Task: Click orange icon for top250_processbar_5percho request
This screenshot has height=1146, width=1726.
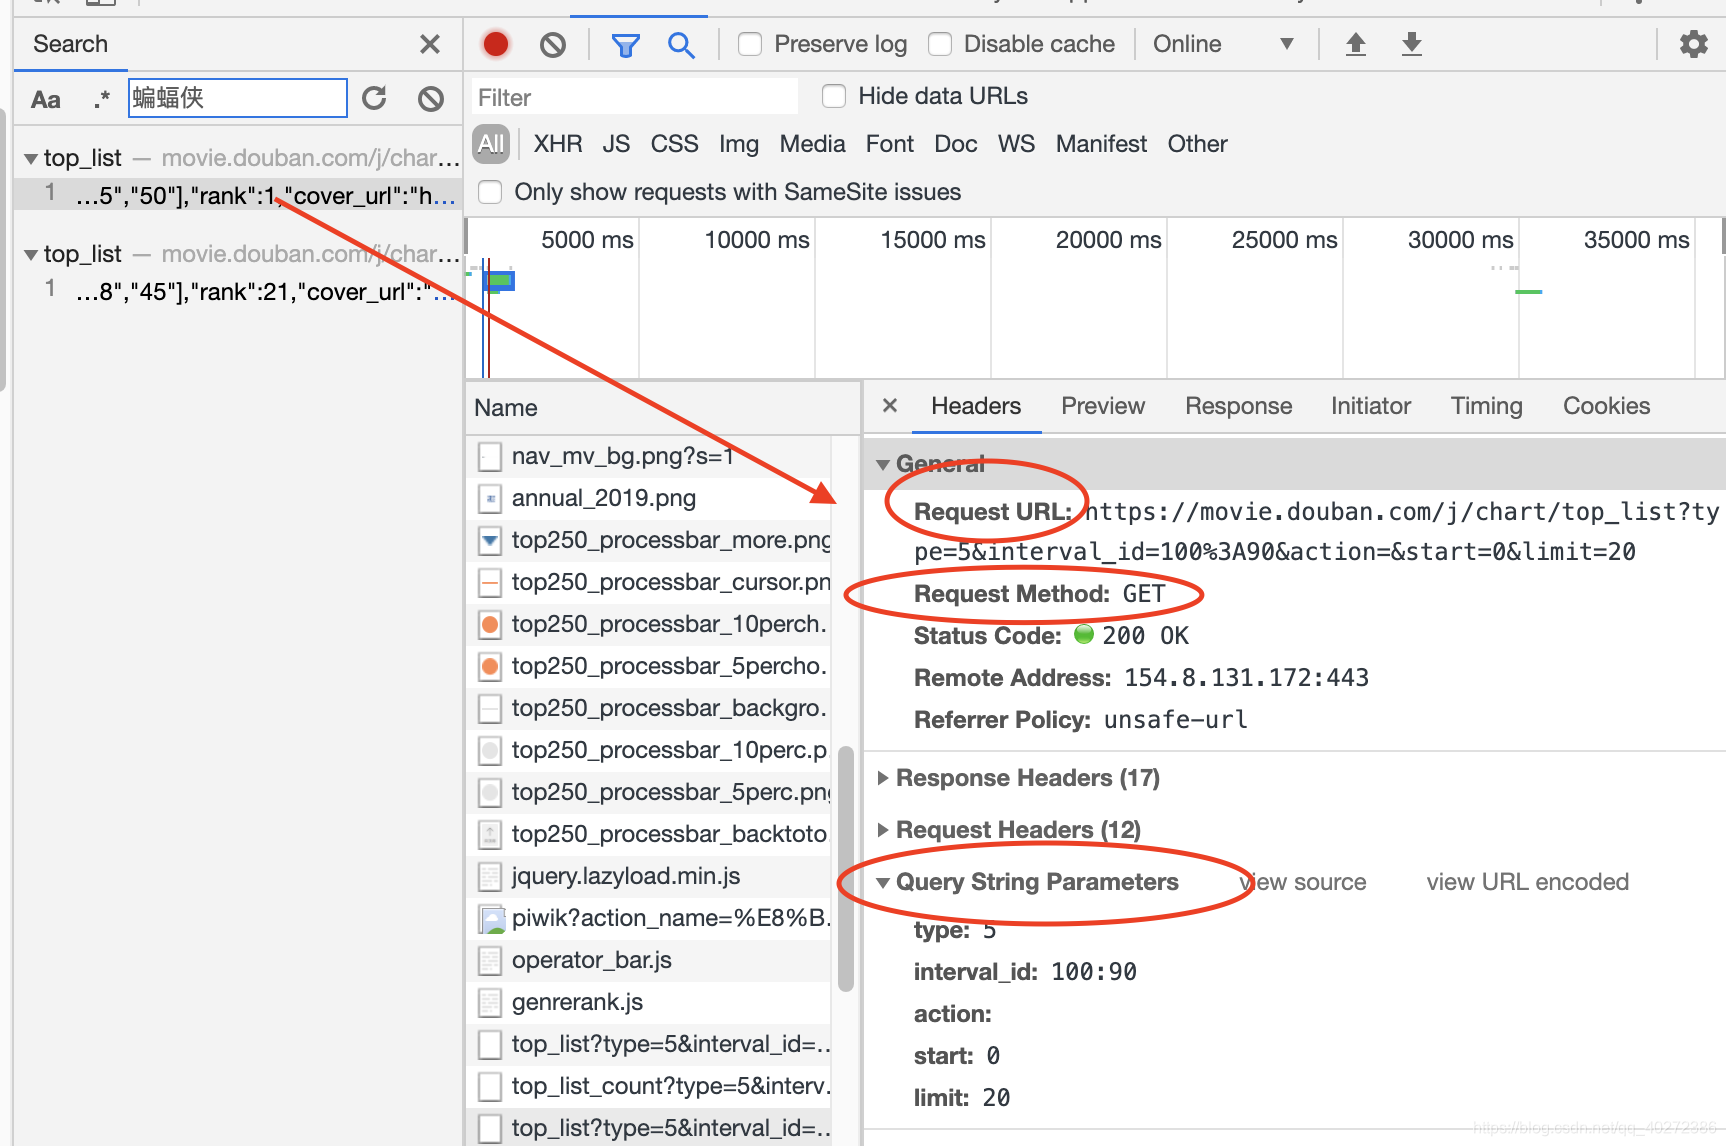Action: (x=490, y=667)
